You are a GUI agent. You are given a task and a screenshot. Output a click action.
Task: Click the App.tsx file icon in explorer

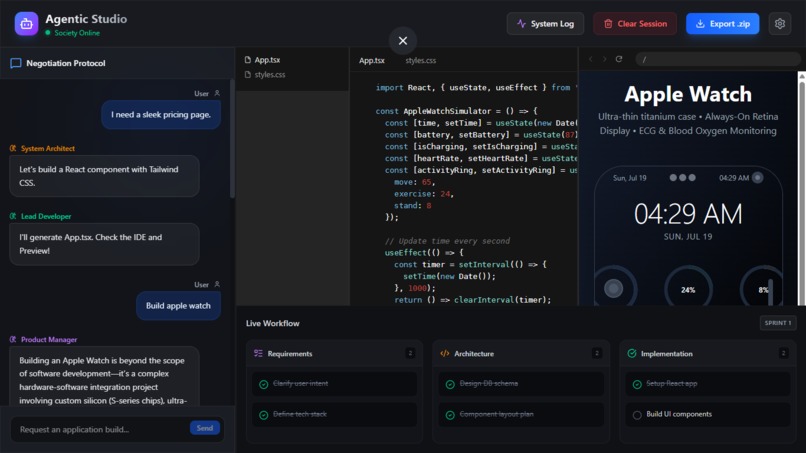point(248,60)
